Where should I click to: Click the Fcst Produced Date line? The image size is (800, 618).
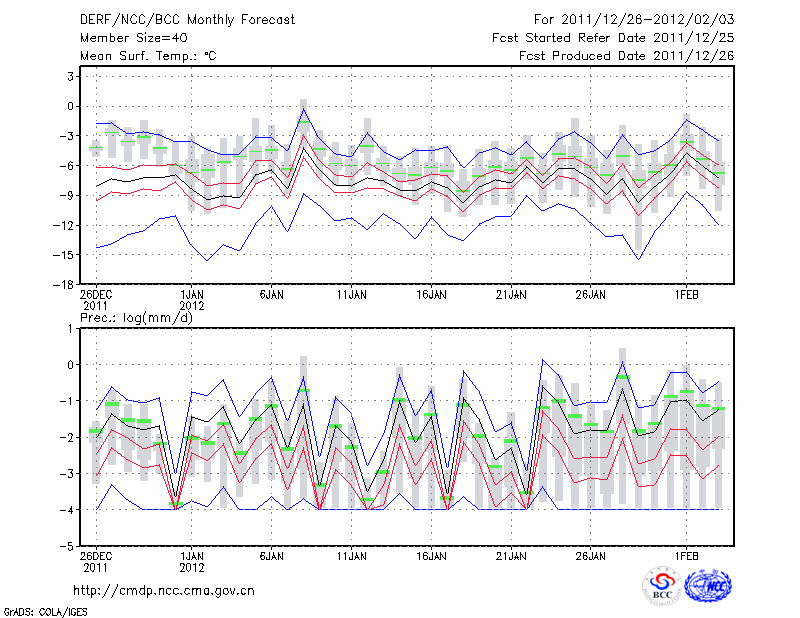626,56
